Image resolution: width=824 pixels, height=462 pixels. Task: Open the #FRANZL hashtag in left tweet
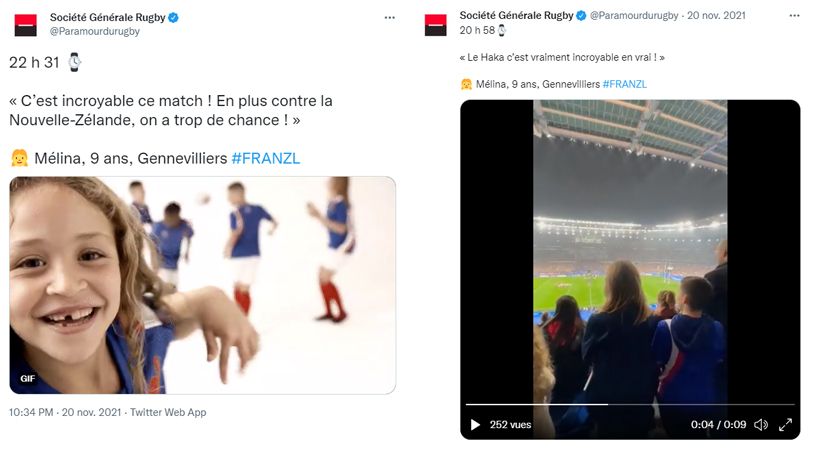tap(266, 158)
